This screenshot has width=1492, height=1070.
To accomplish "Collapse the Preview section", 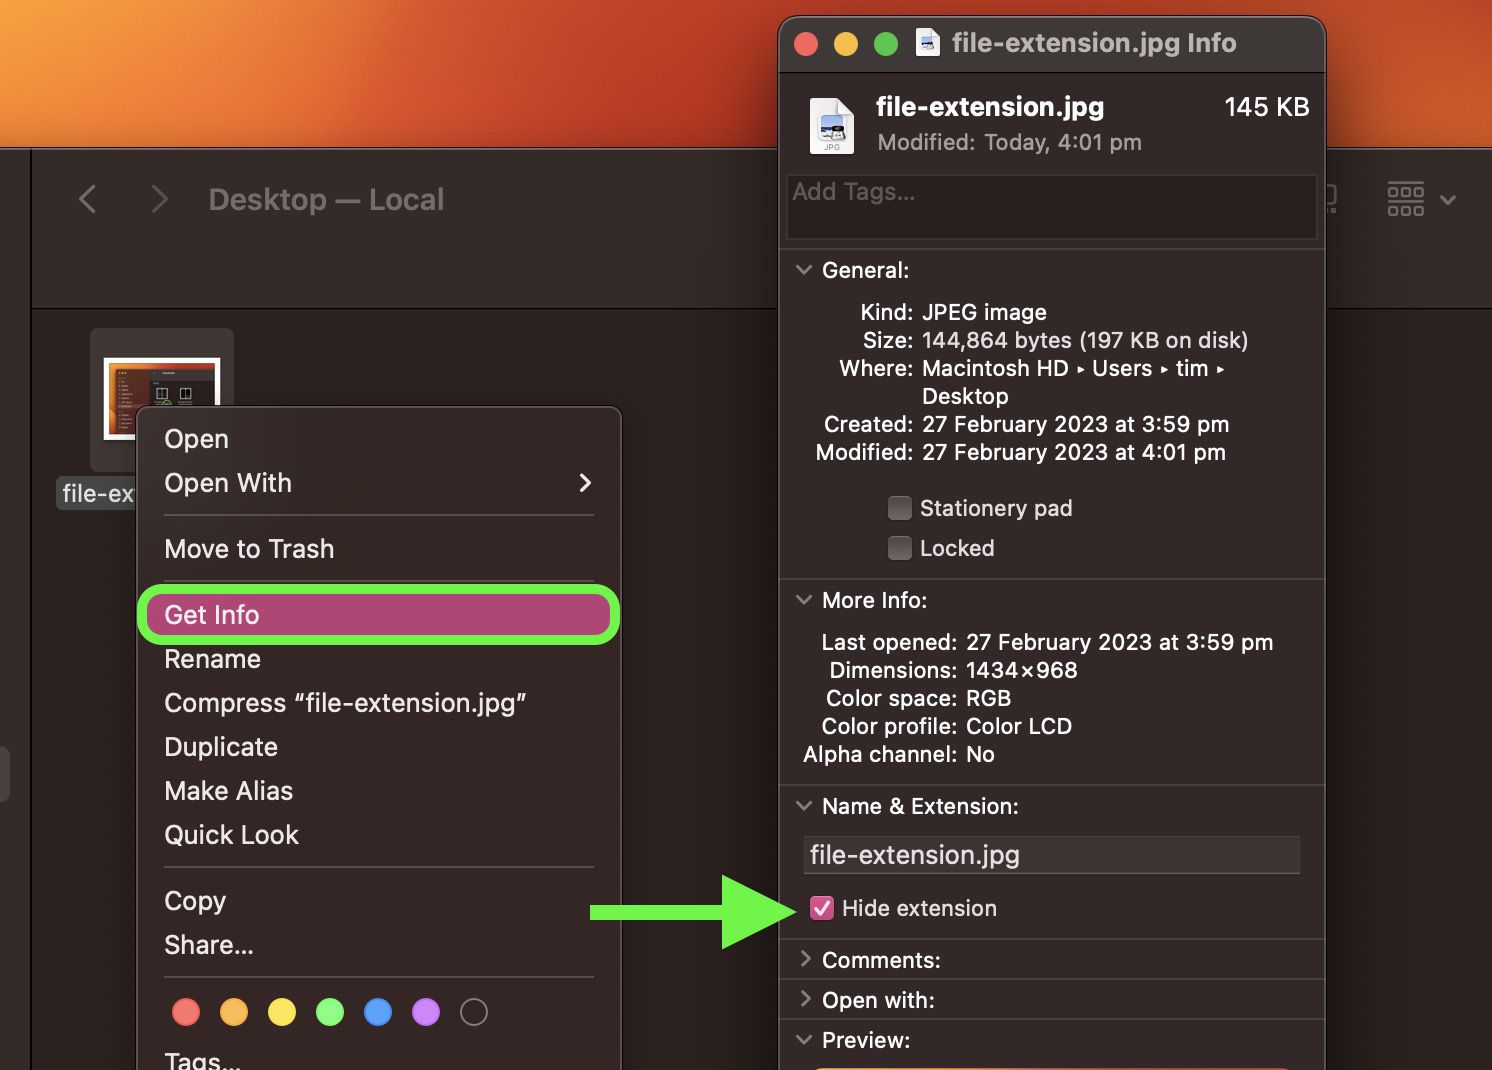I will point(803,1040).
